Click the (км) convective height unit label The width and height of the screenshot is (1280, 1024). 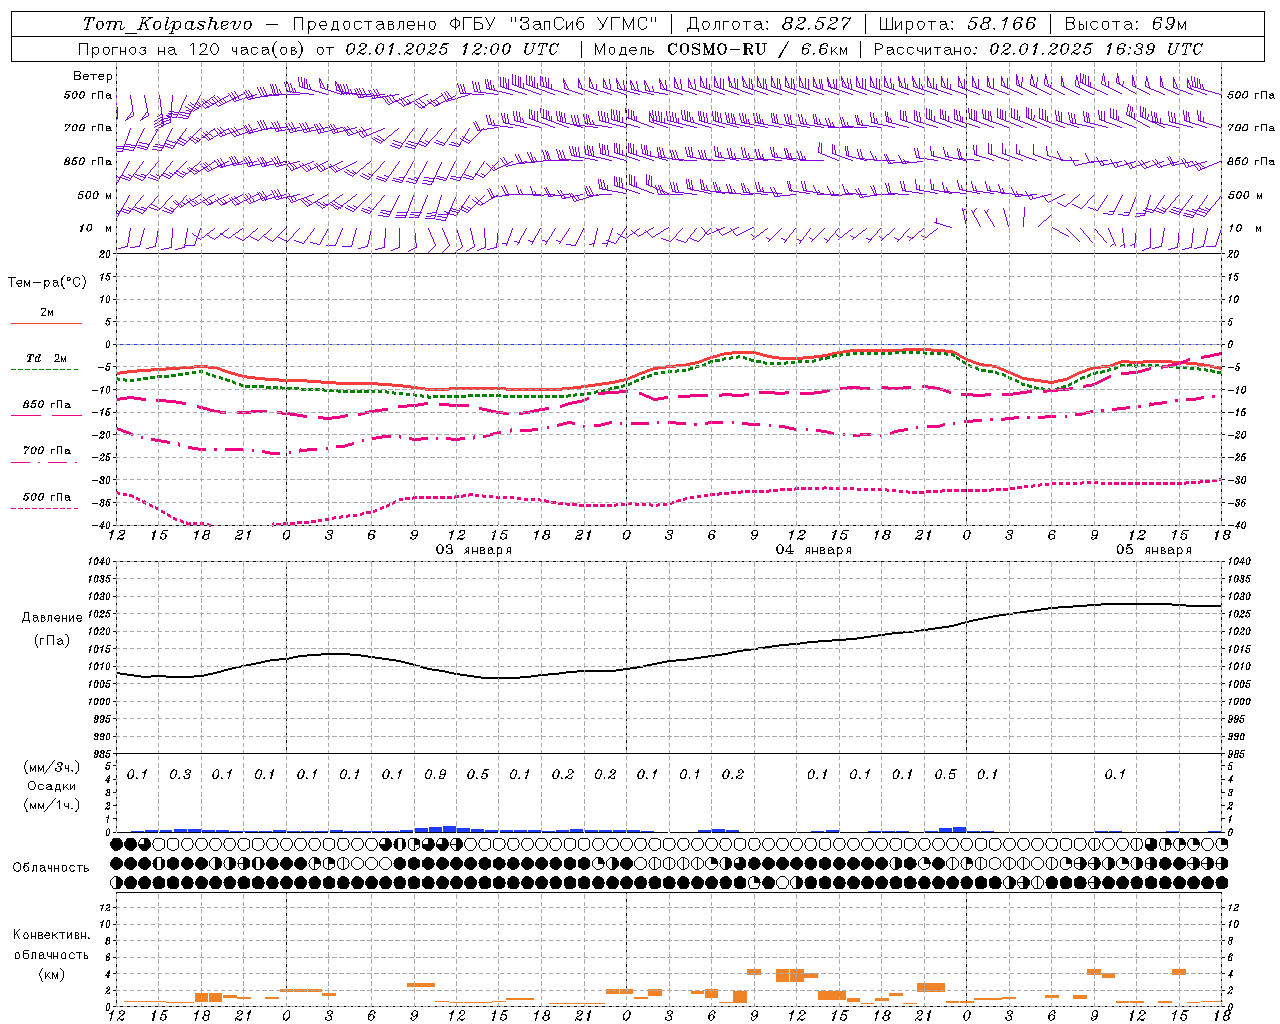[52, 974]
